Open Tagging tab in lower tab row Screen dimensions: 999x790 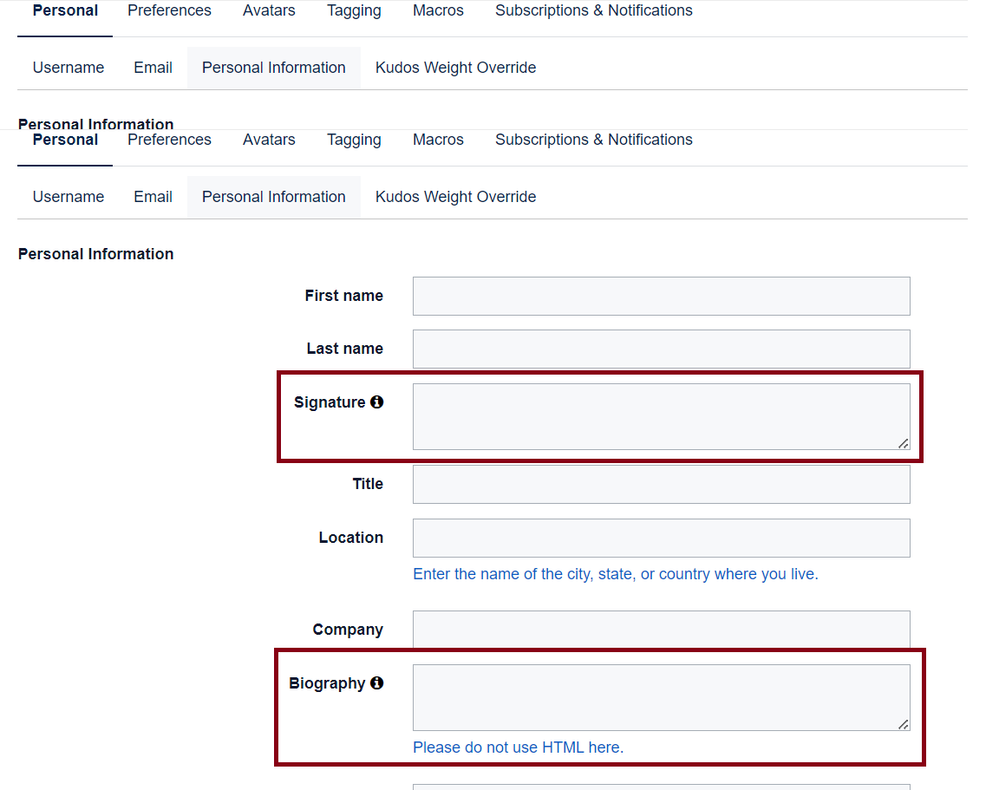coord(354,140)
